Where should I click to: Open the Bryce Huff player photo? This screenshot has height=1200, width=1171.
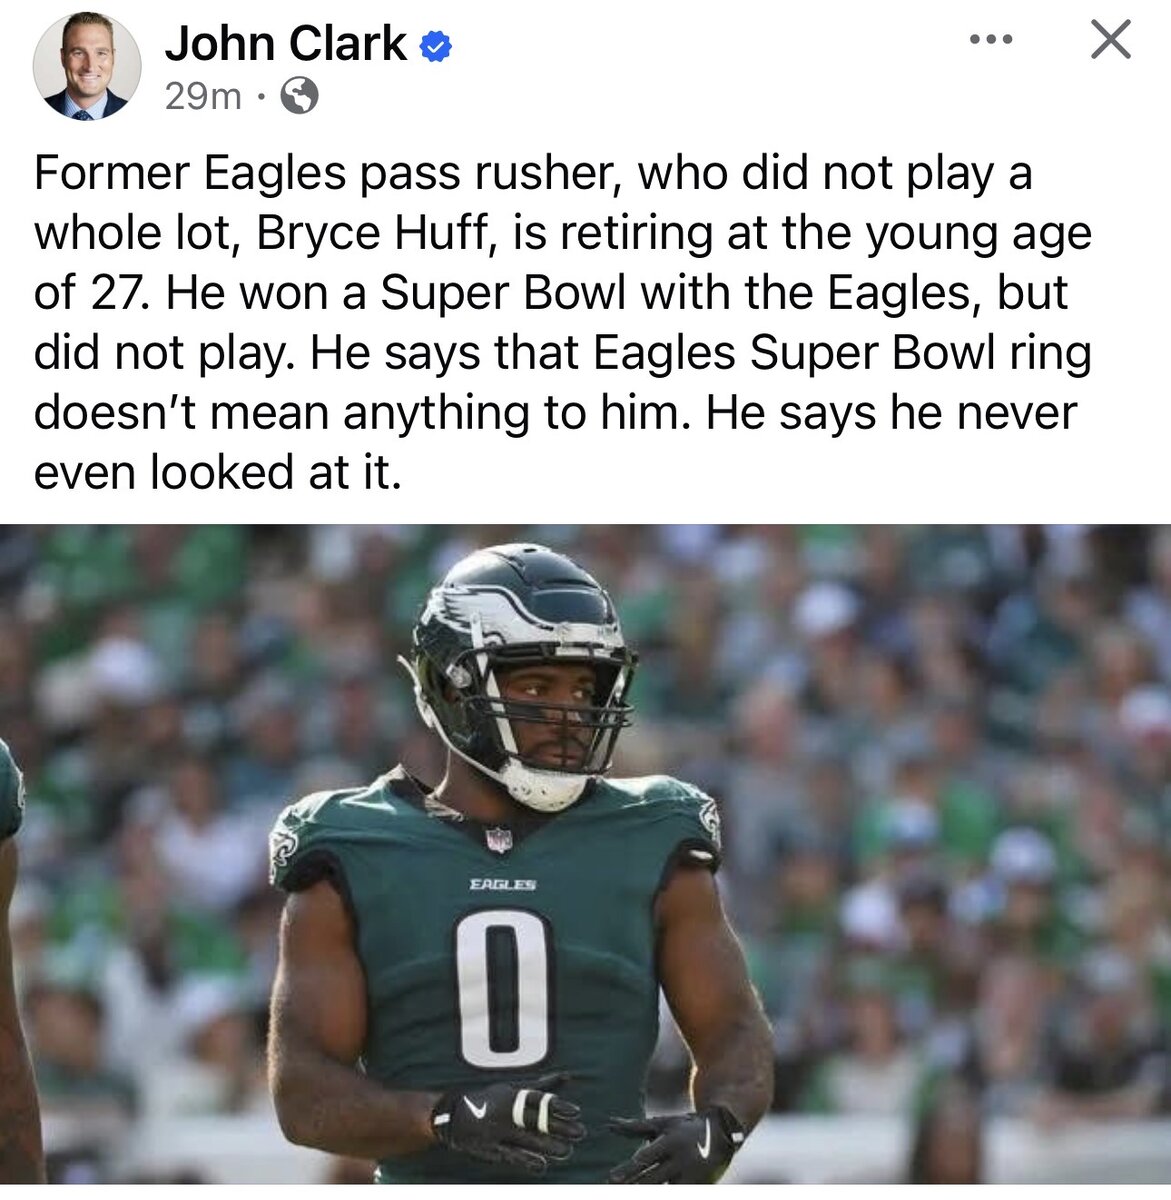tap(585, 854)
